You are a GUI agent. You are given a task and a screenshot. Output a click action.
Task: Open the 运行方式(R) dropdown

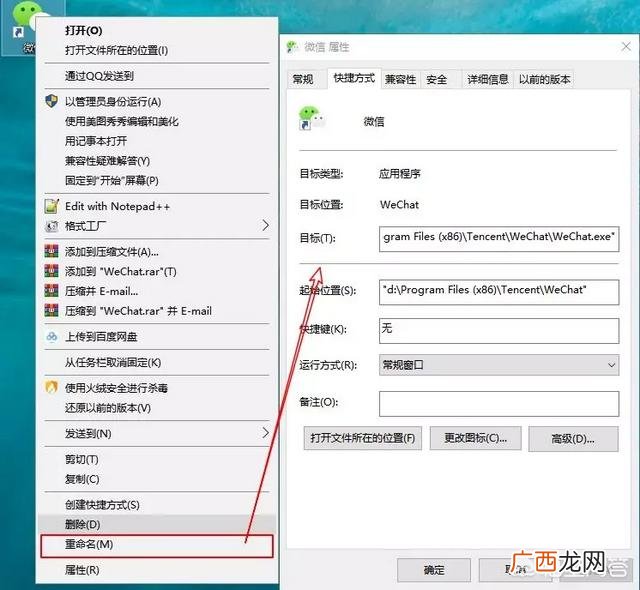click(499, 365)
